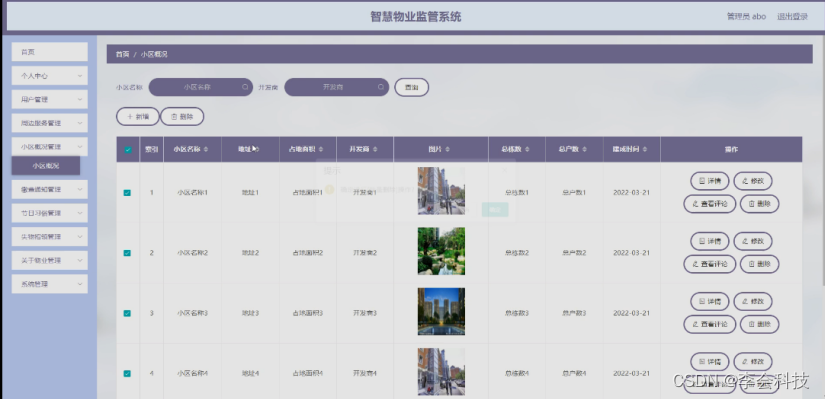
Task: Open 详情 for row 小区名称2
Action: [710, 241]
